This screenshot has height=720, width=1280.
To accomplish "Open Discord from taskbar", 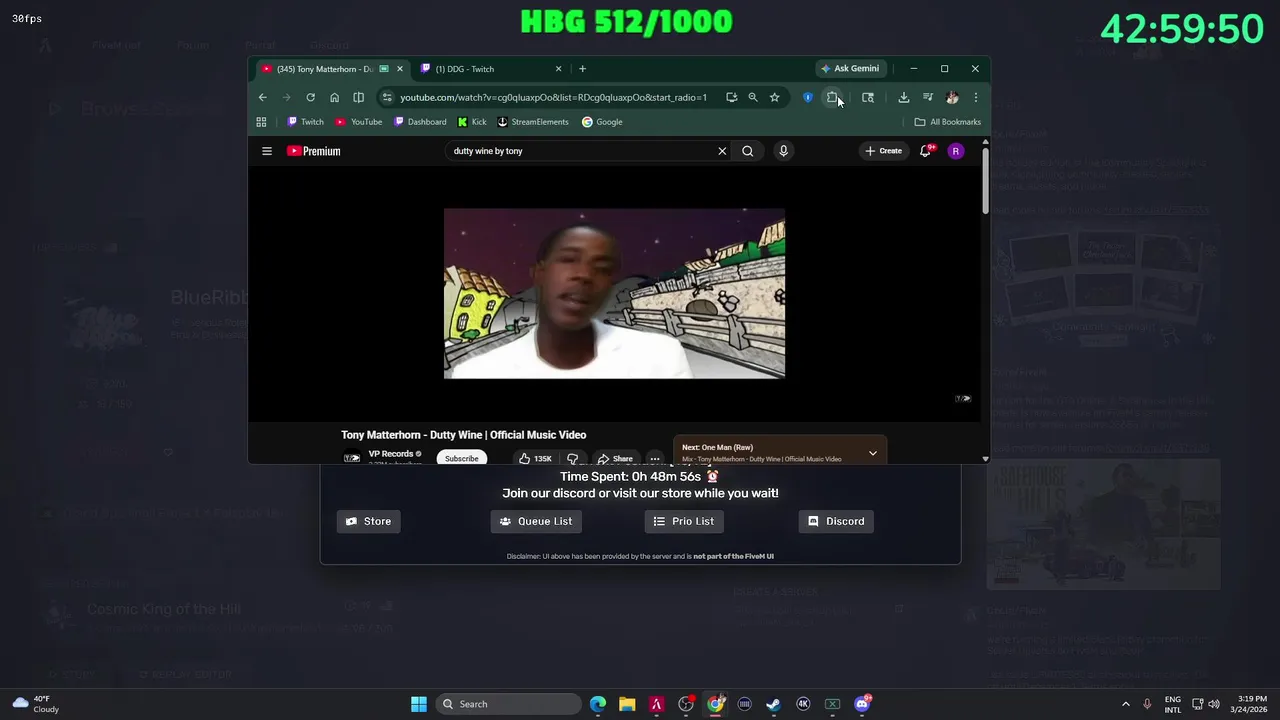I will (x=862, y=704).
